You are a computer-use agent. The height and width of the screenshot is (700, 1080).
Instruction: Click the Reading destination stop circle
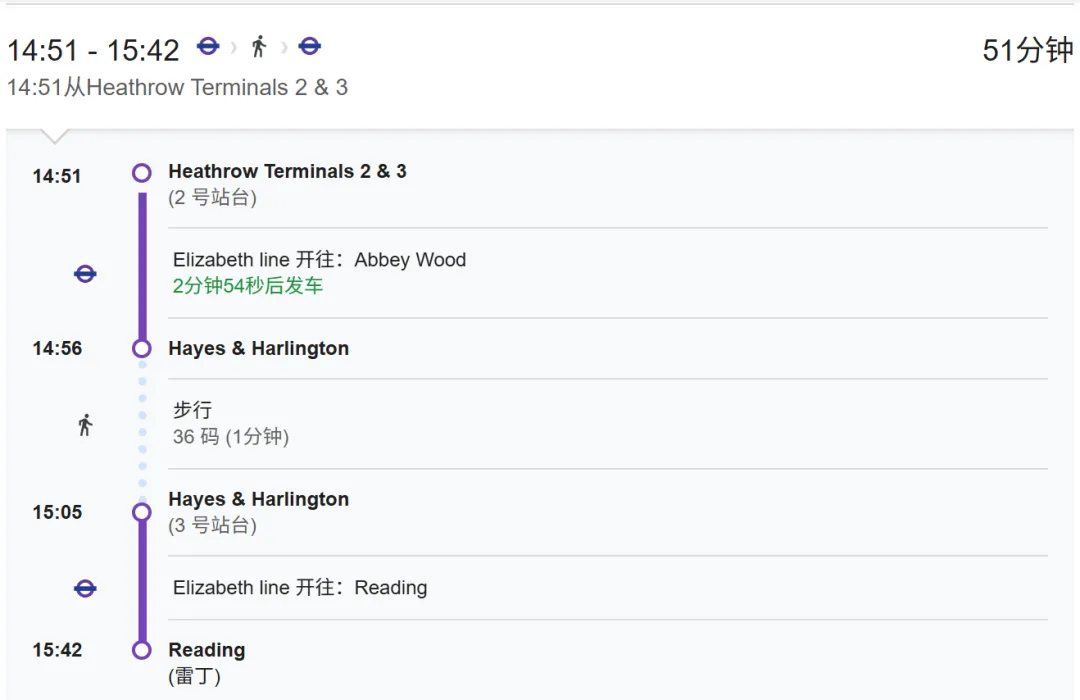142,650
